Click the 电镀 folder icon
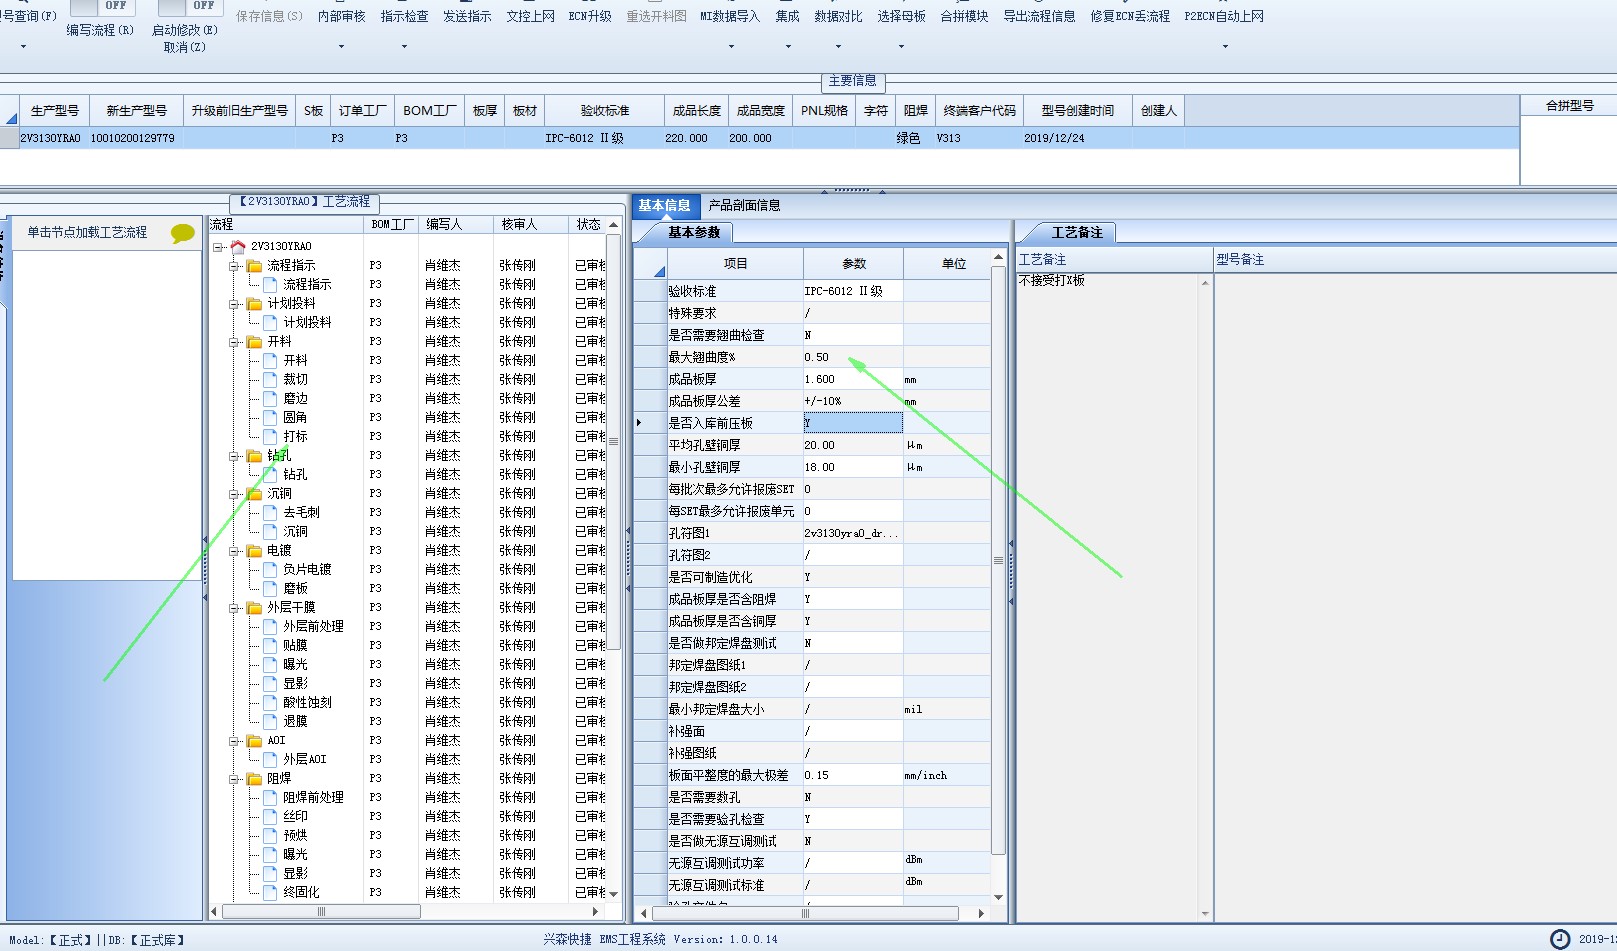The height and width of the screenshot is (951, 1617). pyautogui.click(x=254, y=550)
